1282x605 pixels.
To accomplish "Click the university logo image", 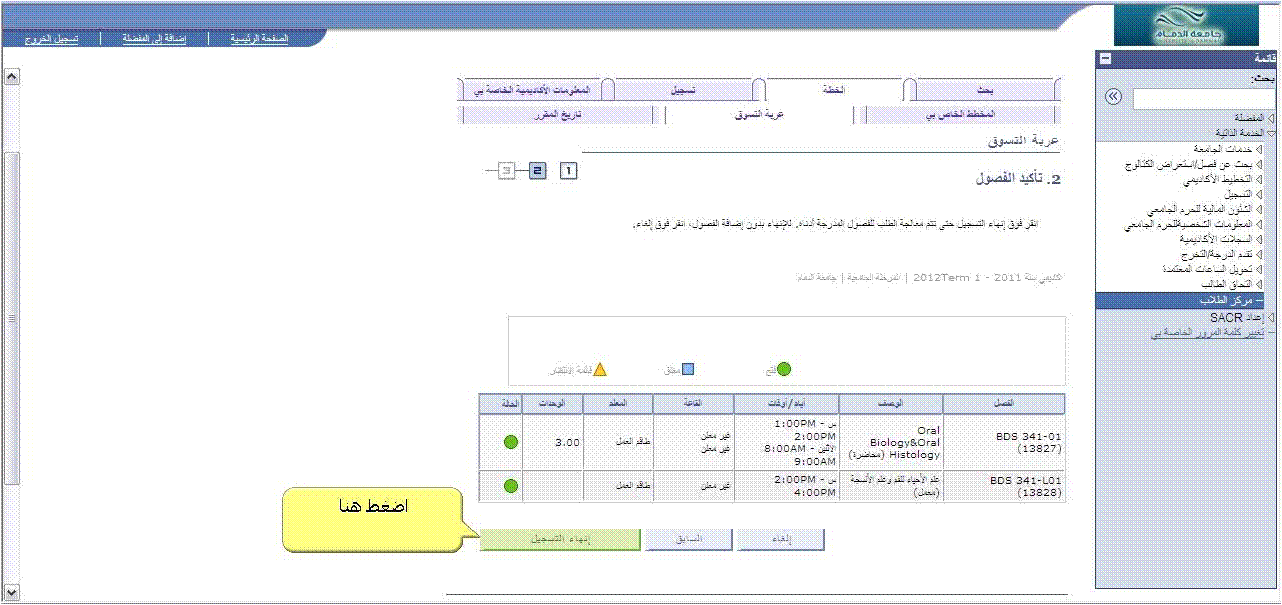I will pos(1187,26).
